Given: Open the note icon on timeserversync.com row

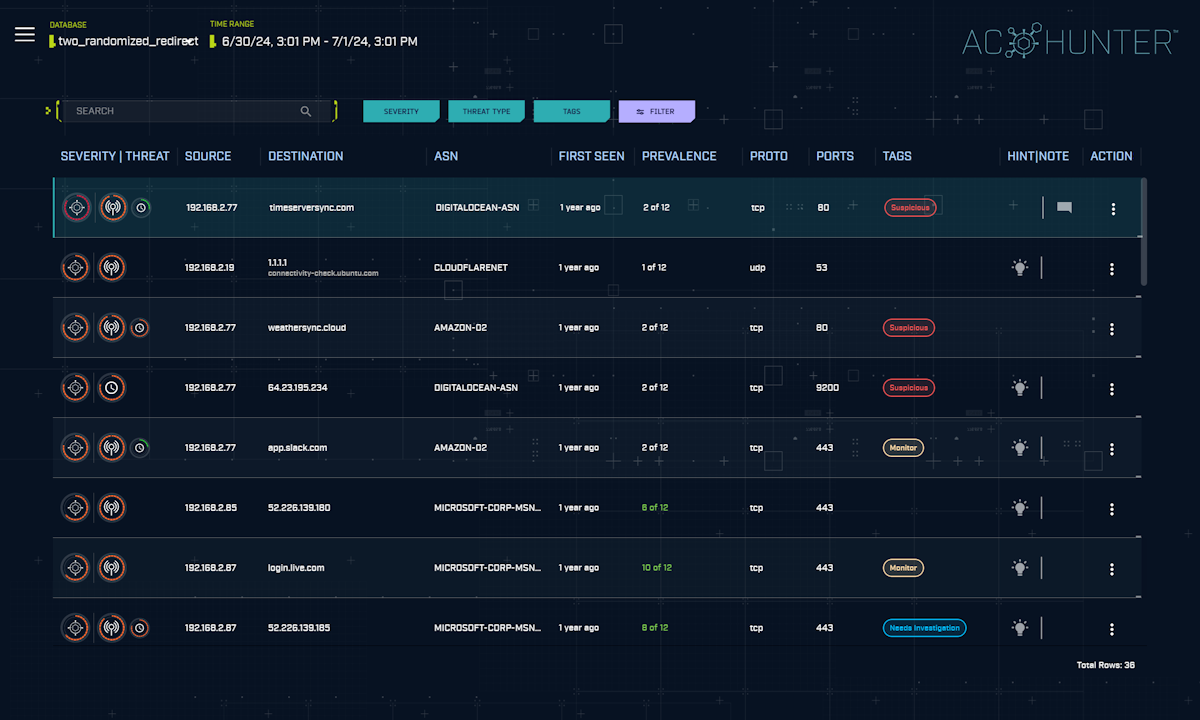Looking at the screenshot, I should point(1064,208).
